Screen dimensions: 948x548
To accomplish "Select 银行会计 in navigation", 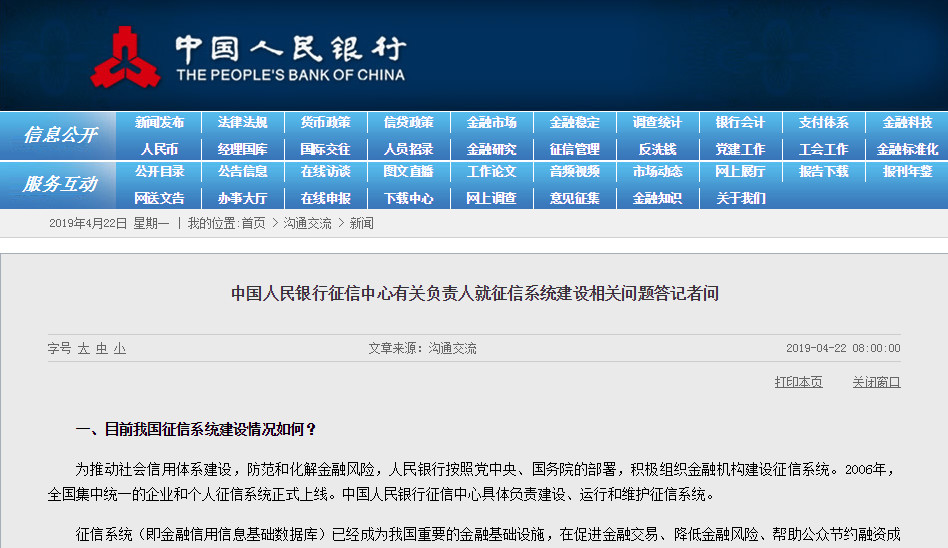I will tap(740, 122).
